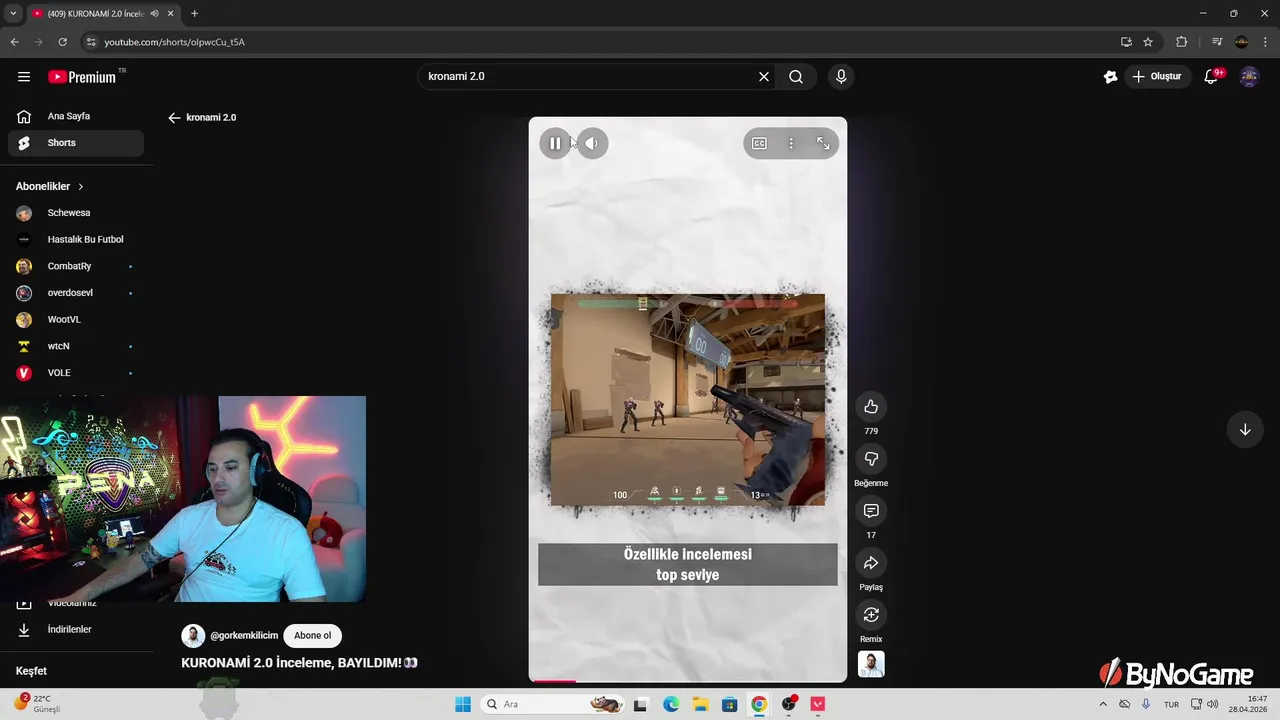Open wtcN subscription channel
Screen dimensions: 1280x720
tap(76, 346)
